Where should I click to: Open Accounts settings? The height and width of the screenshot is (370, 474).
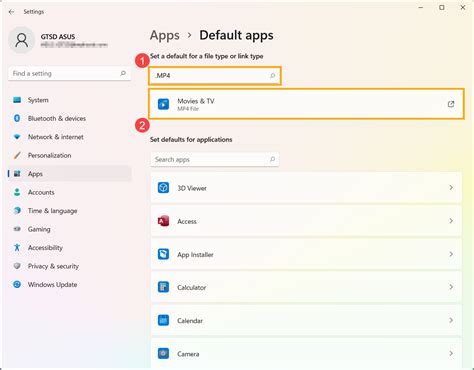point(70,192)
